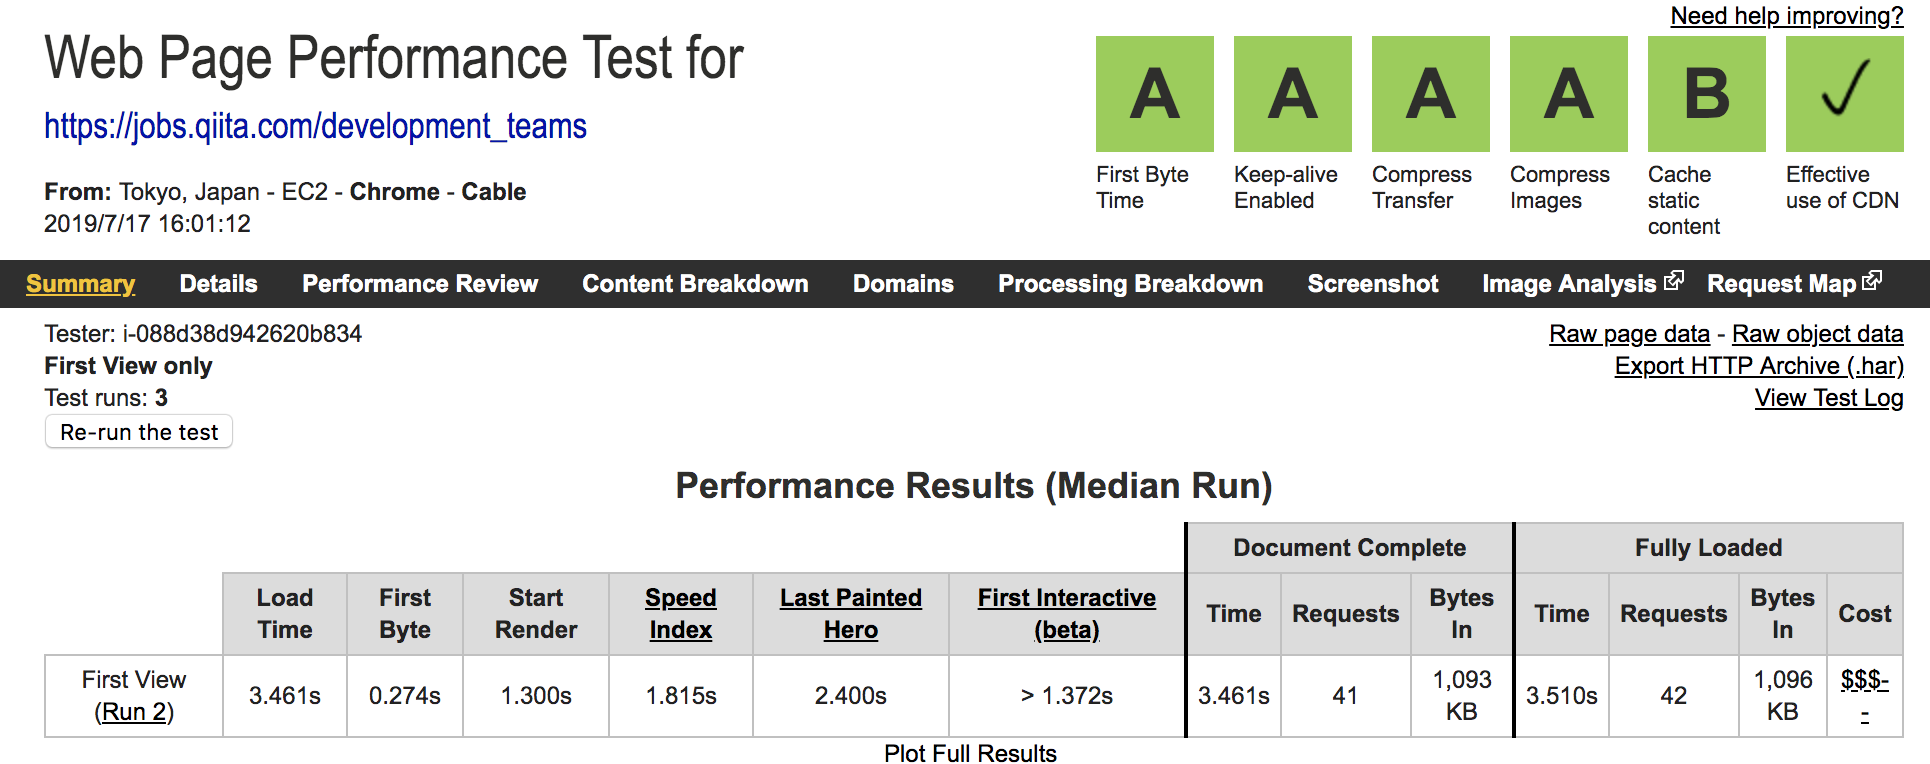Viewport: 1930px width, 764px height.
Task: Click the First Byte Time grade A box
Action: (1154, 94)
